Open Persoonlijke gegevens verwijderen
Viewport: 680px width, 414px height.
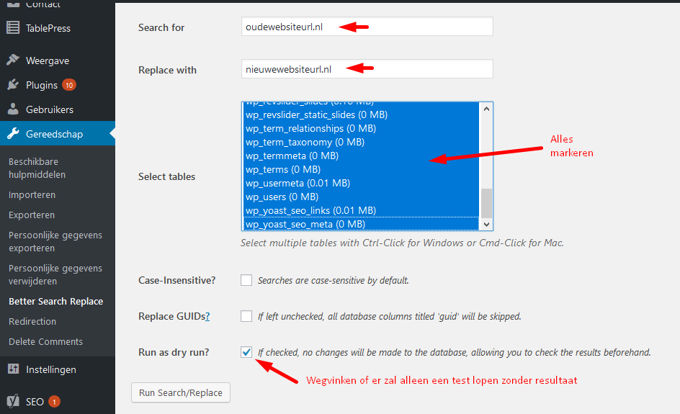pos(56,274)
